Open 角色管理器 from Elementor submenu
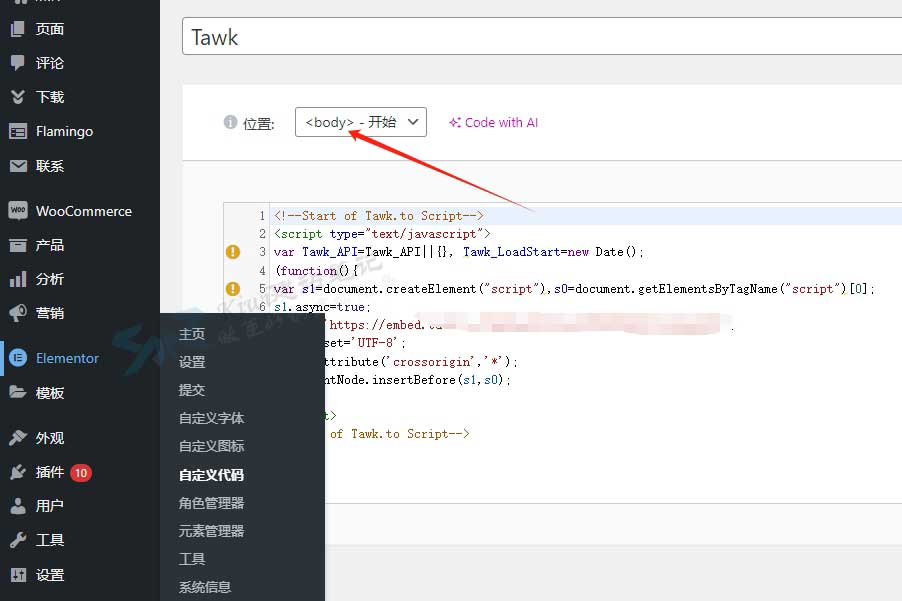Image resolution: width=902 pixels, height=601 pixels. point(211,503)
